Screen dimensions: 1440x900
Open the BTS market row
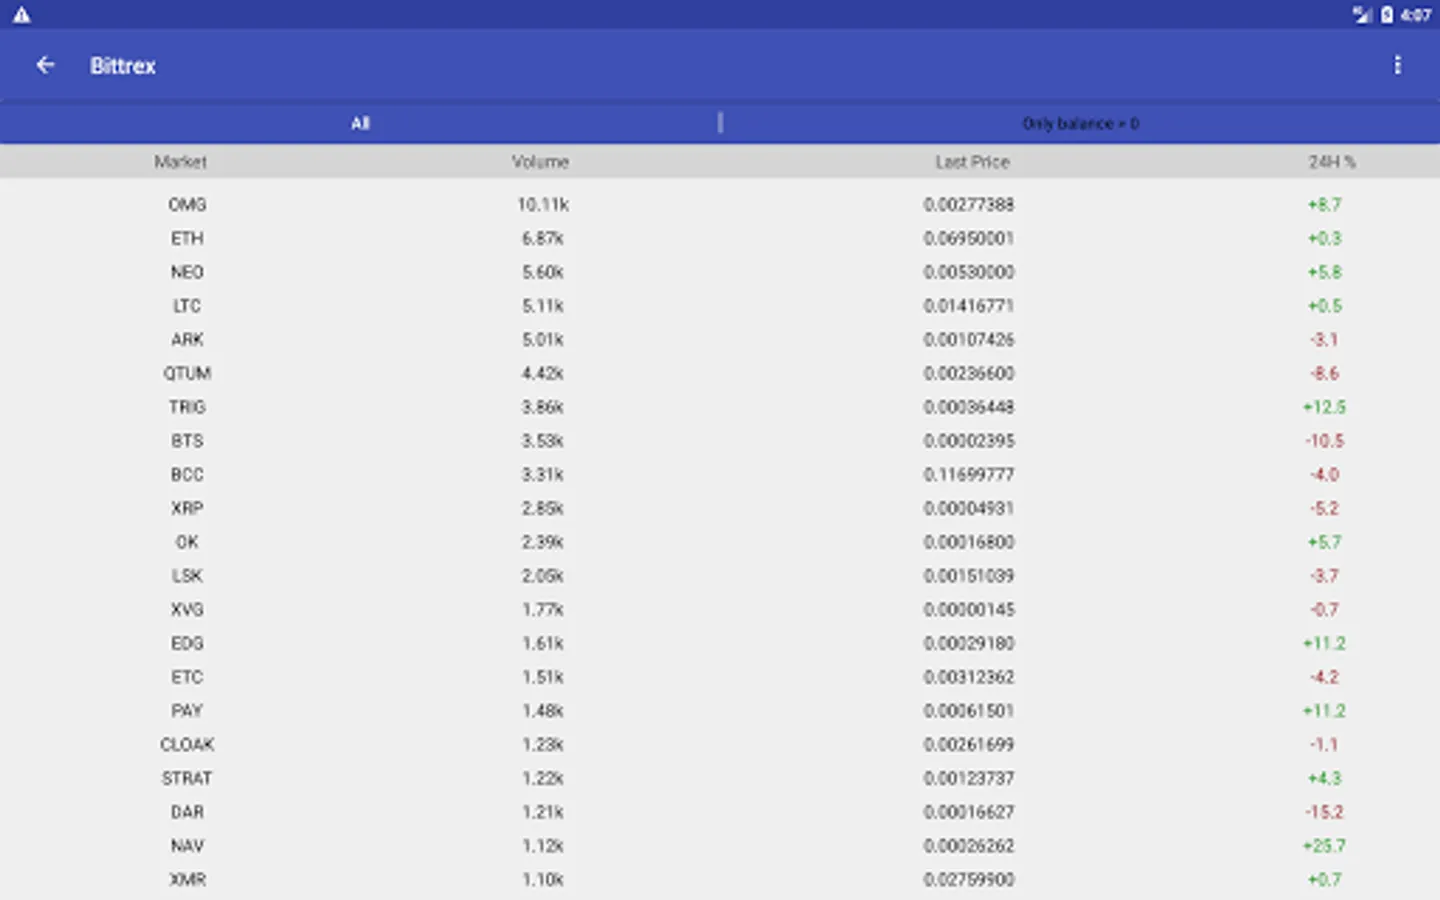(720, 441)
